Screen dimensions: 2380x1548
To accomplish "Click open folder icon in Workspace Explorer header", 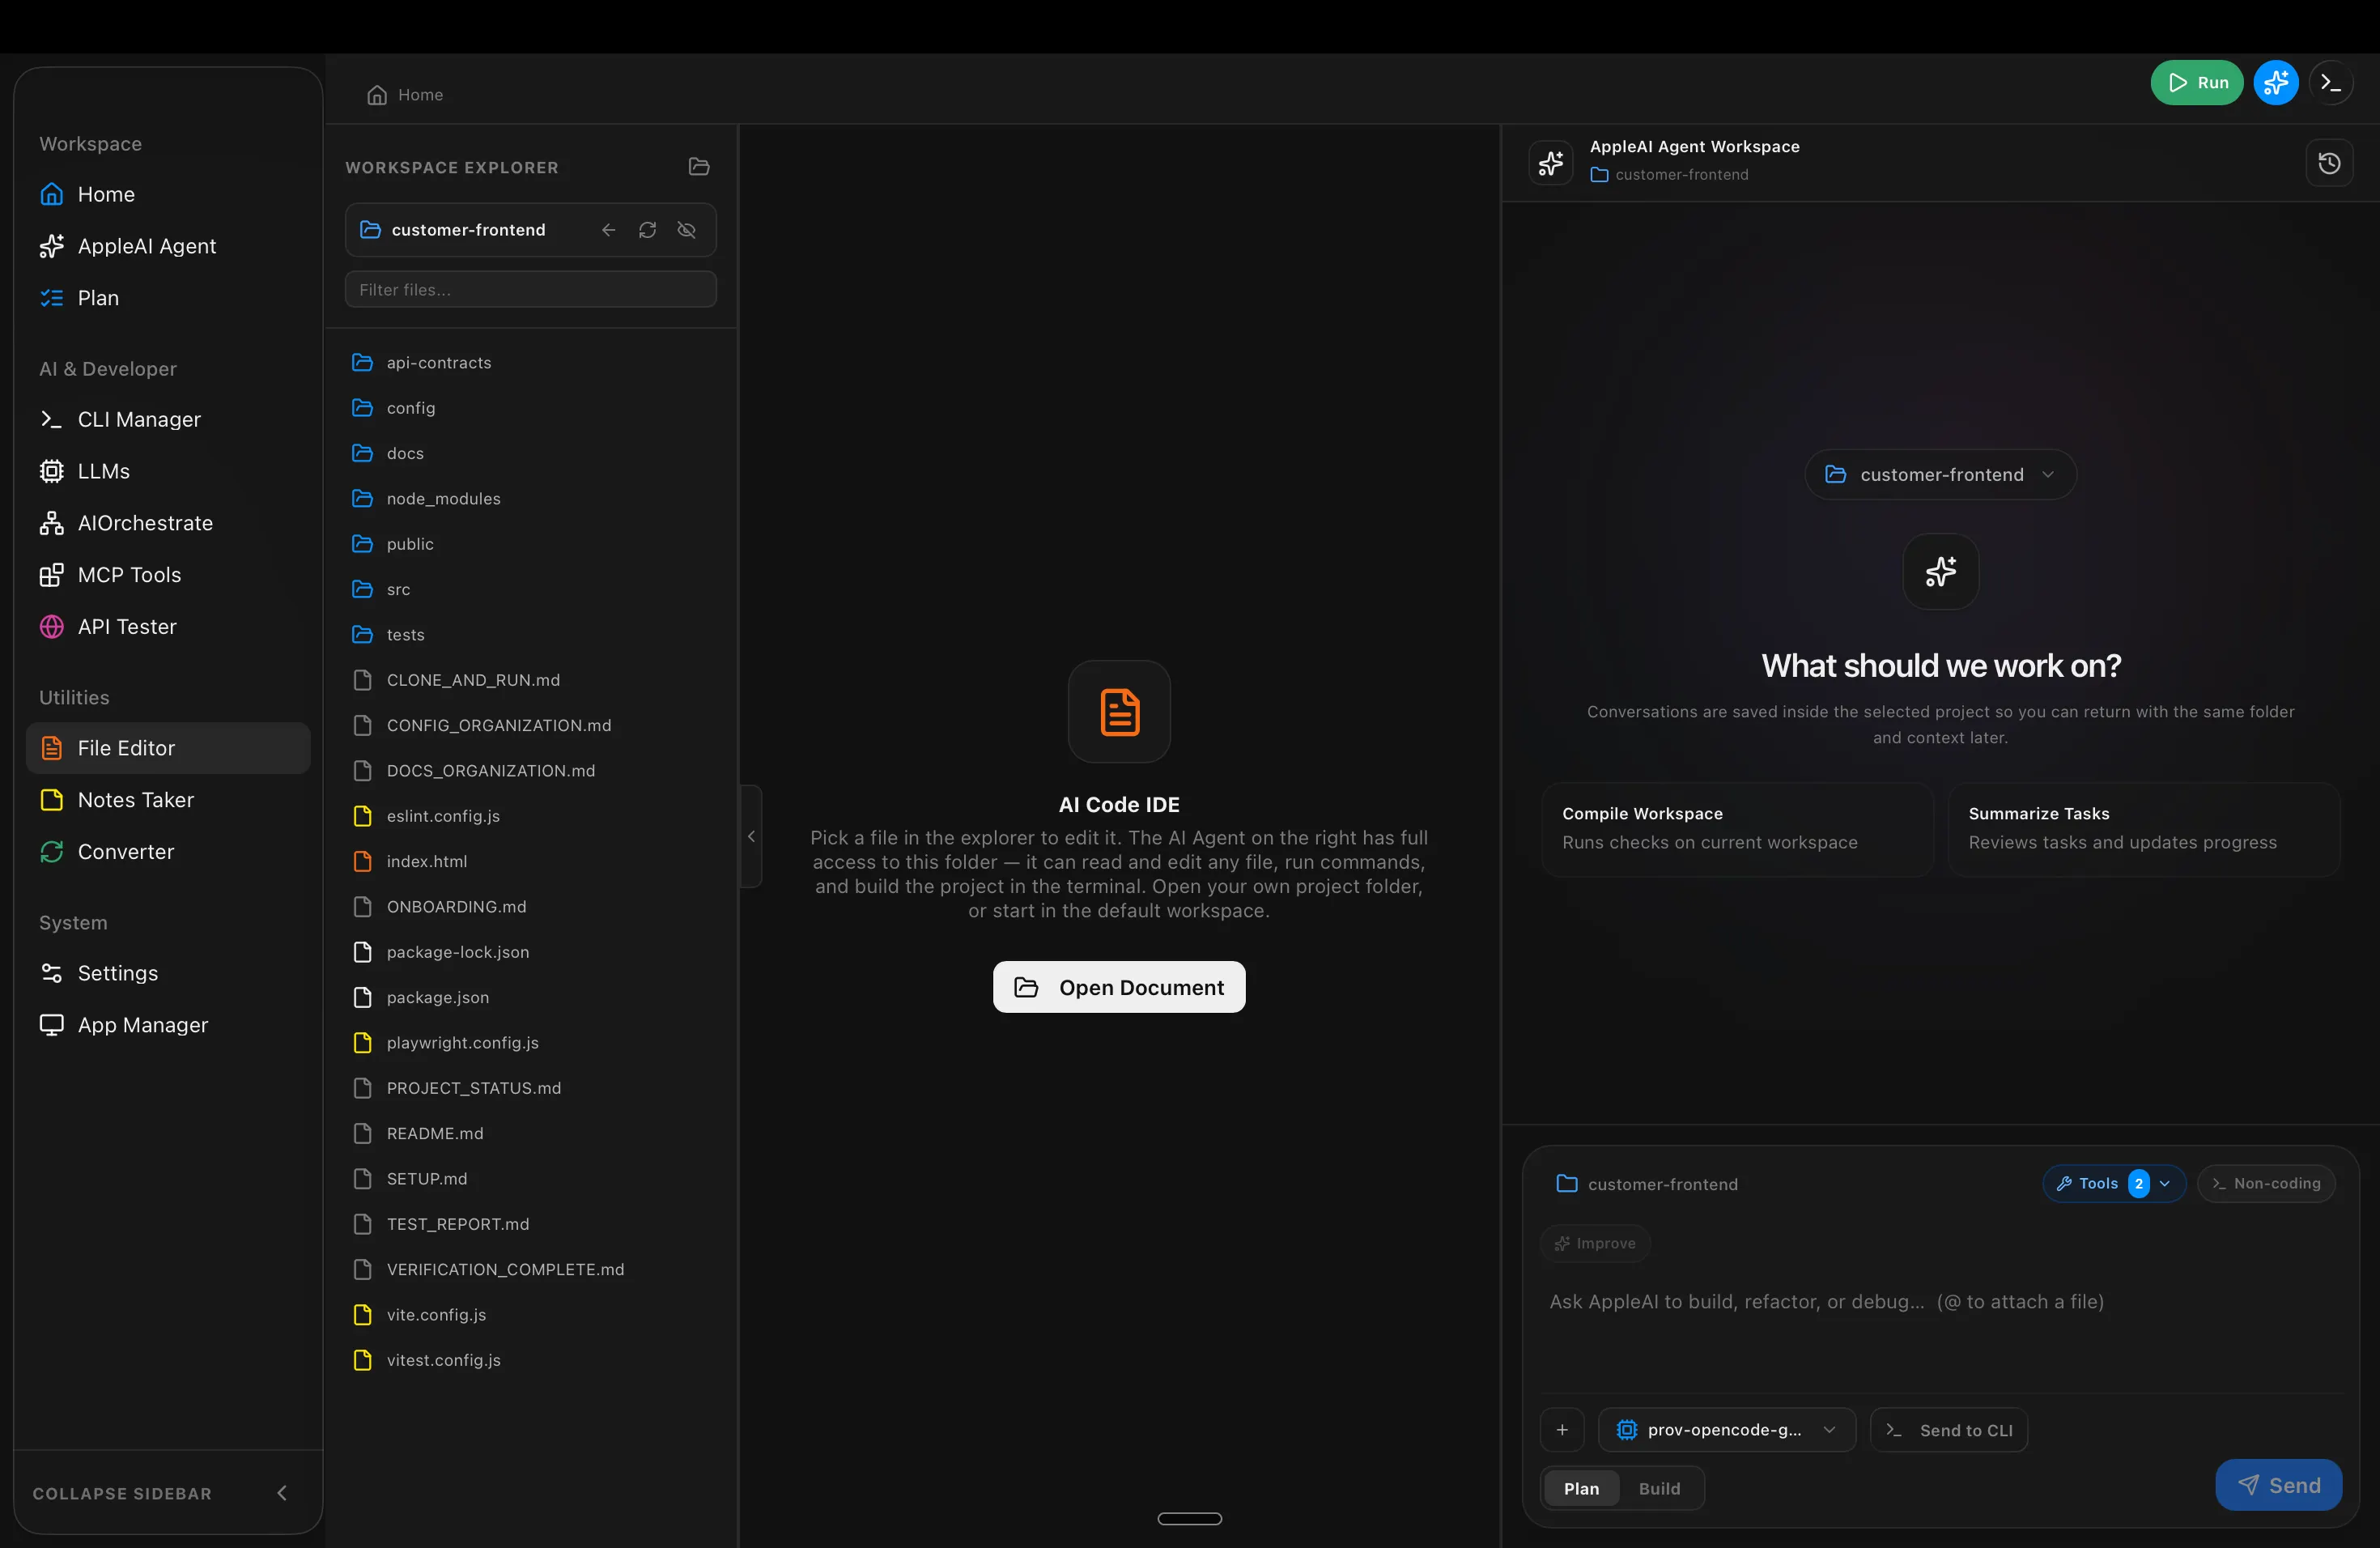I will coord(699,167).
